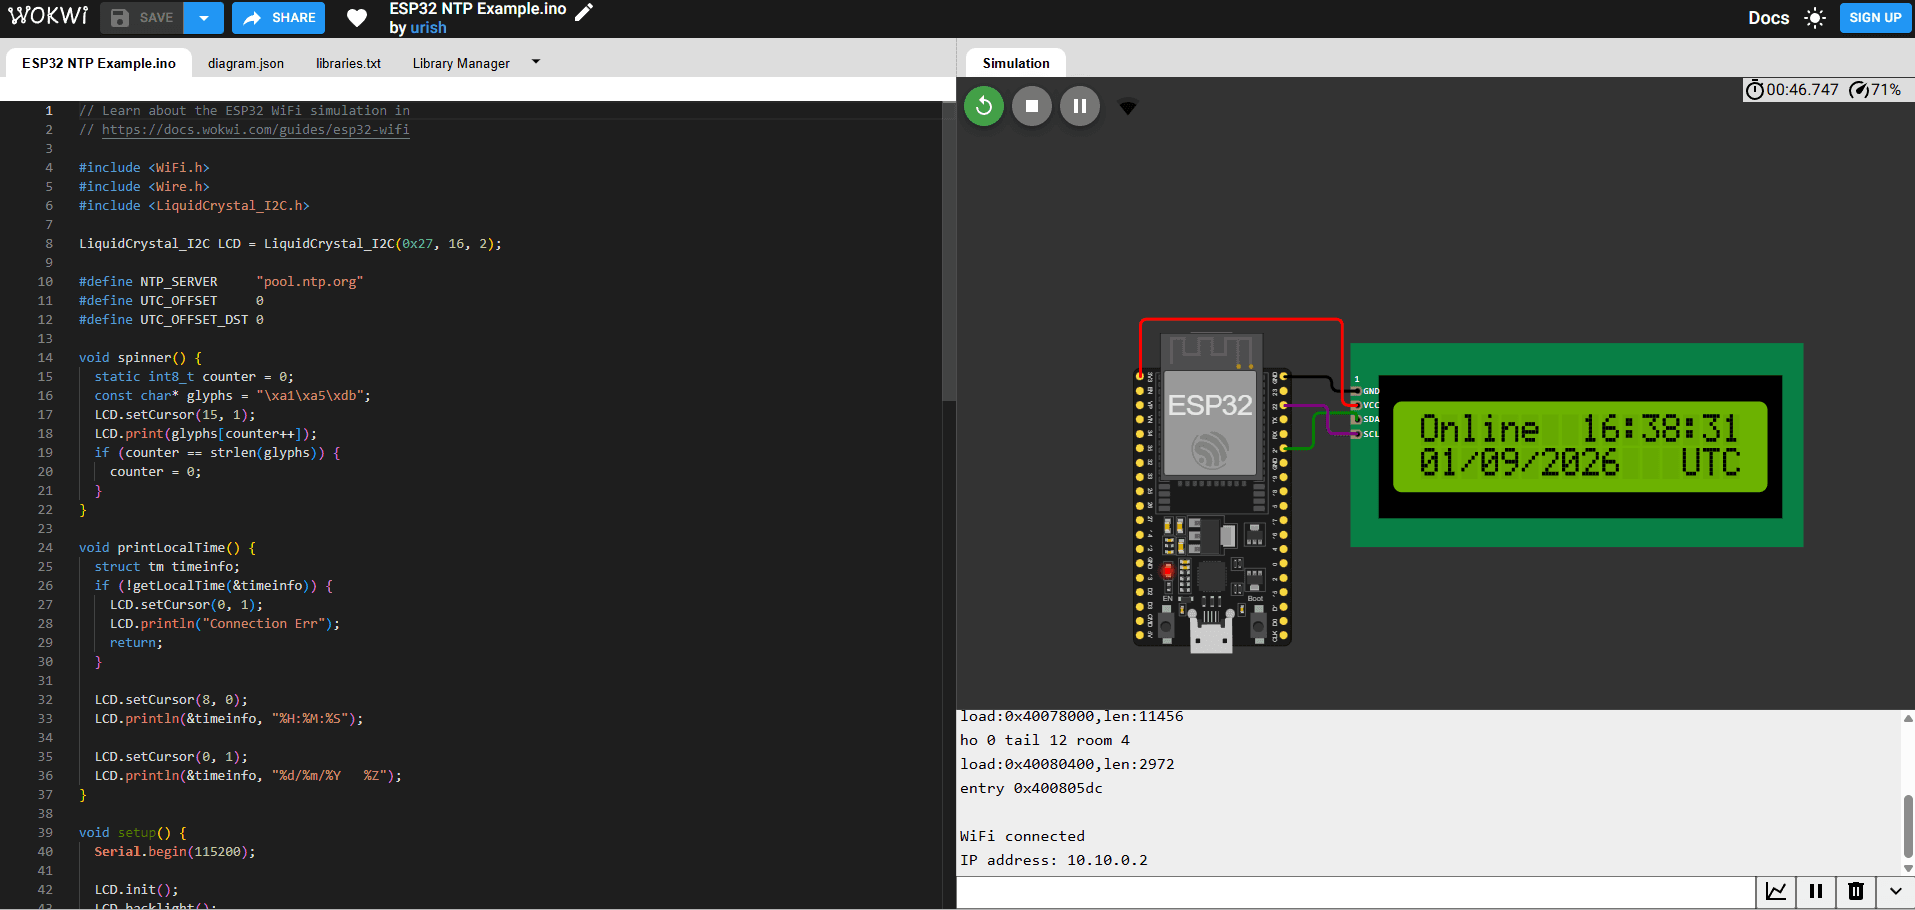Open the save options dropdown arrow
Image resolution: width=1915 pixels, height=910 pixels.
click(x=204, y=18)
